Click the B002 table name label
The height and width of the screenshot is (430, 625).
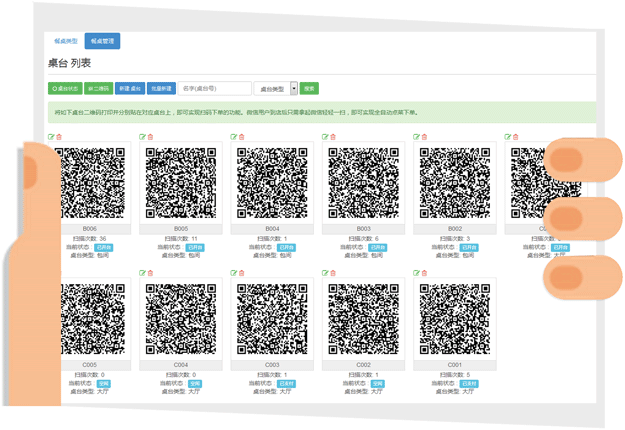pos(455,229)
